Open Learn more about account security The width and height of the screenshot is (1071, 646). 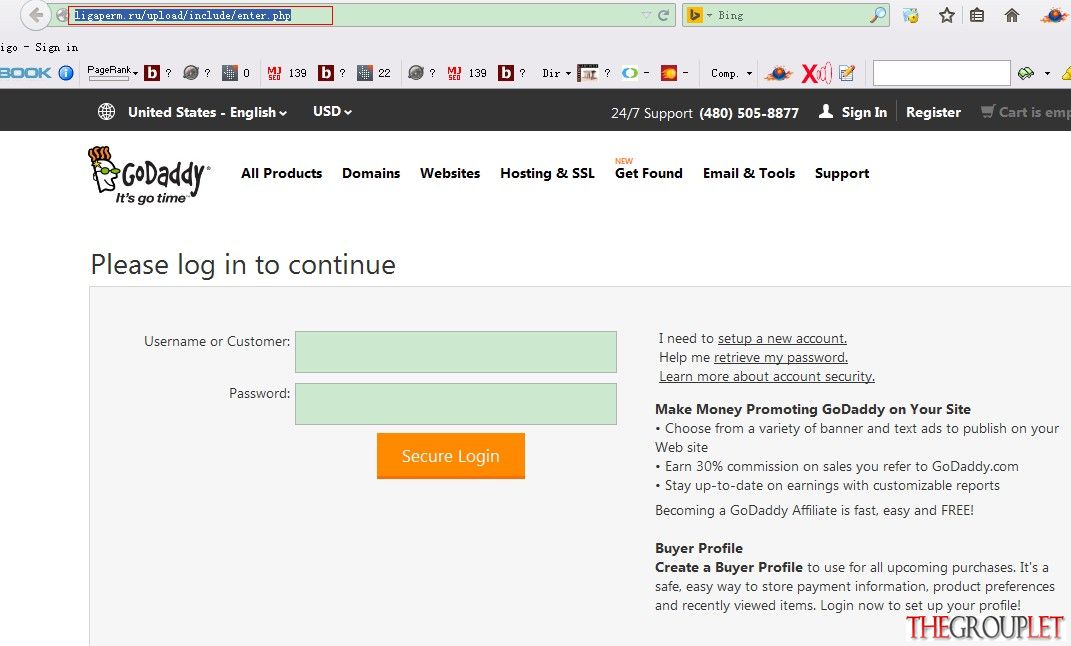click(767, 377)
